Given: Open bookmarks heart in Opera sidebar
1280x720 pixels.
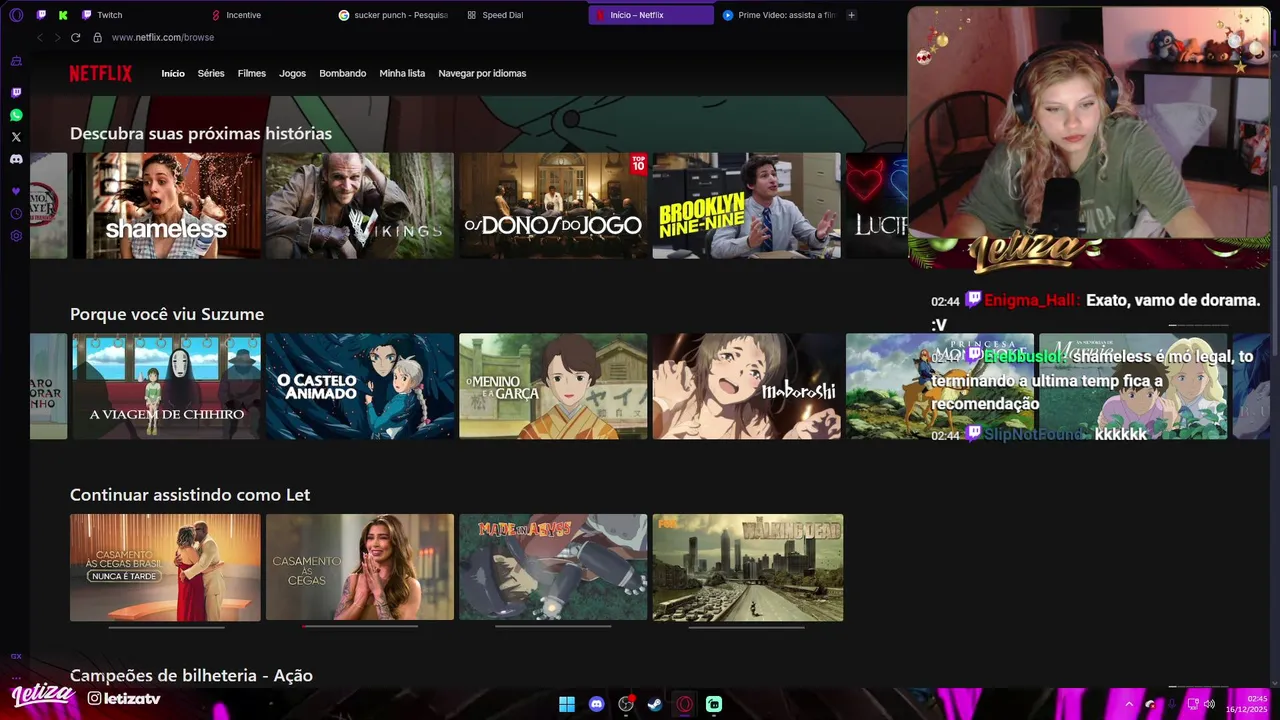Looking at the screenshot, I should click(x=16, y=191).
